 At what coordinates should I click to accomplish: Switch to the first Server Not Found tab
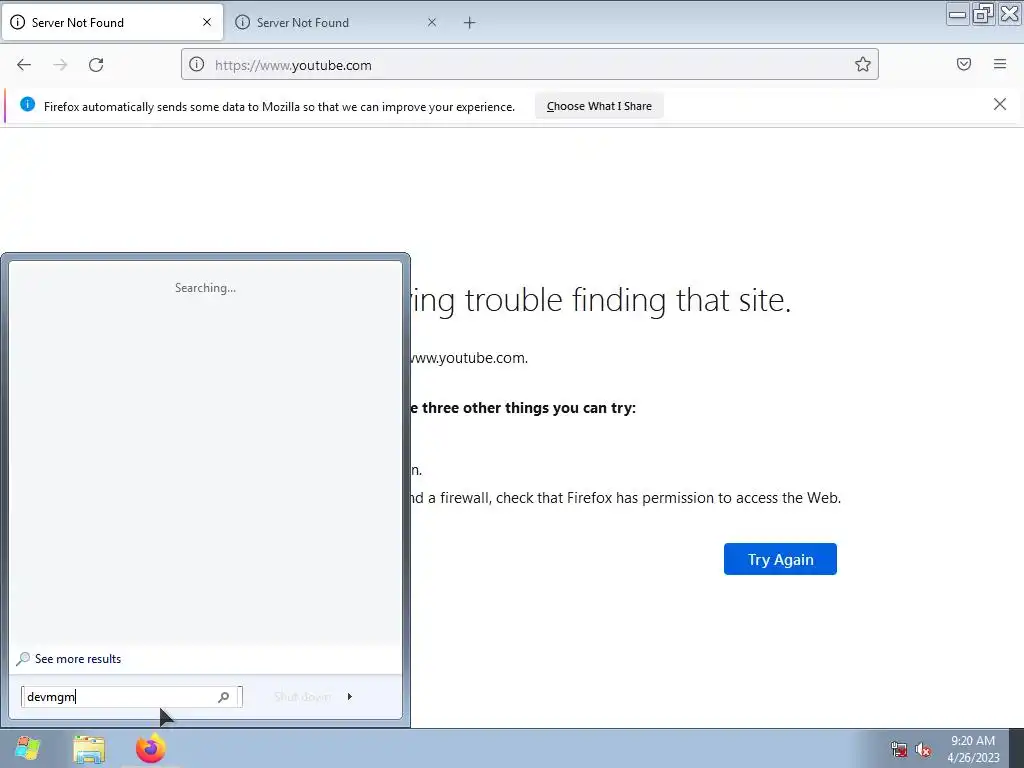coord(112,22)
